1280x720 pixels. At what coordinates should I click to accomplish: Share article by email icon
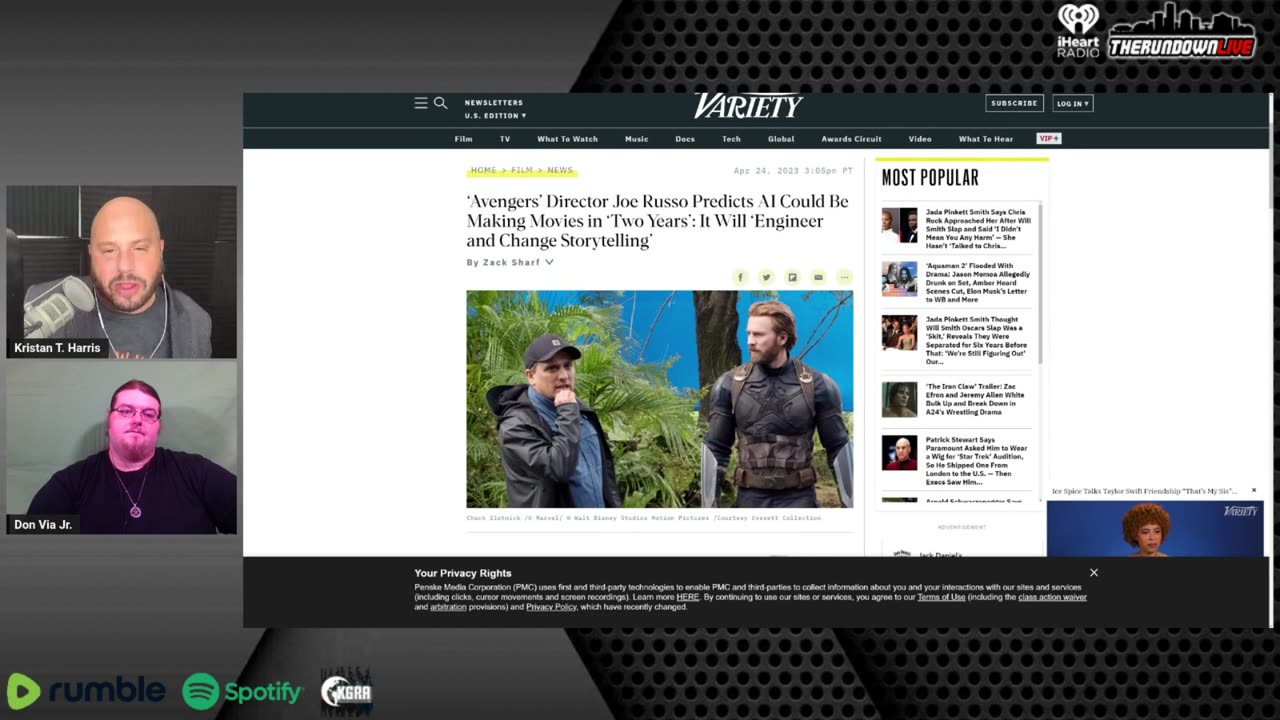818,277
